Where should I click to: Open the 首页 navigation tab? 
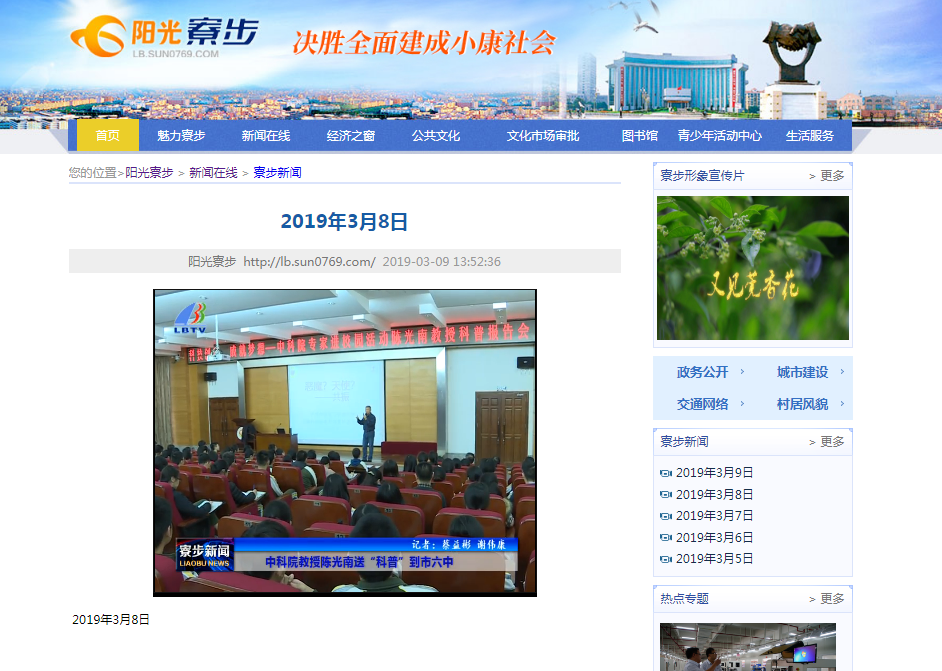108,135
